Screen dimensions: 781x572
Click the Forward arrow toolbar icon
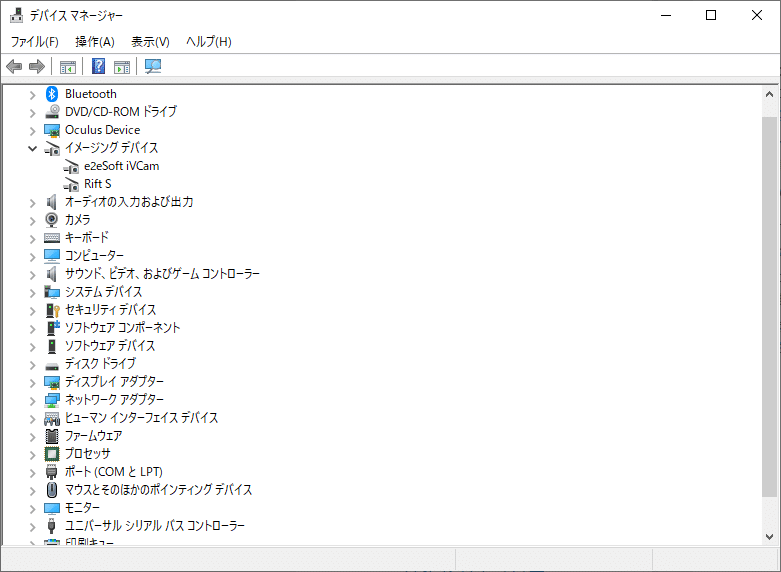37,66
